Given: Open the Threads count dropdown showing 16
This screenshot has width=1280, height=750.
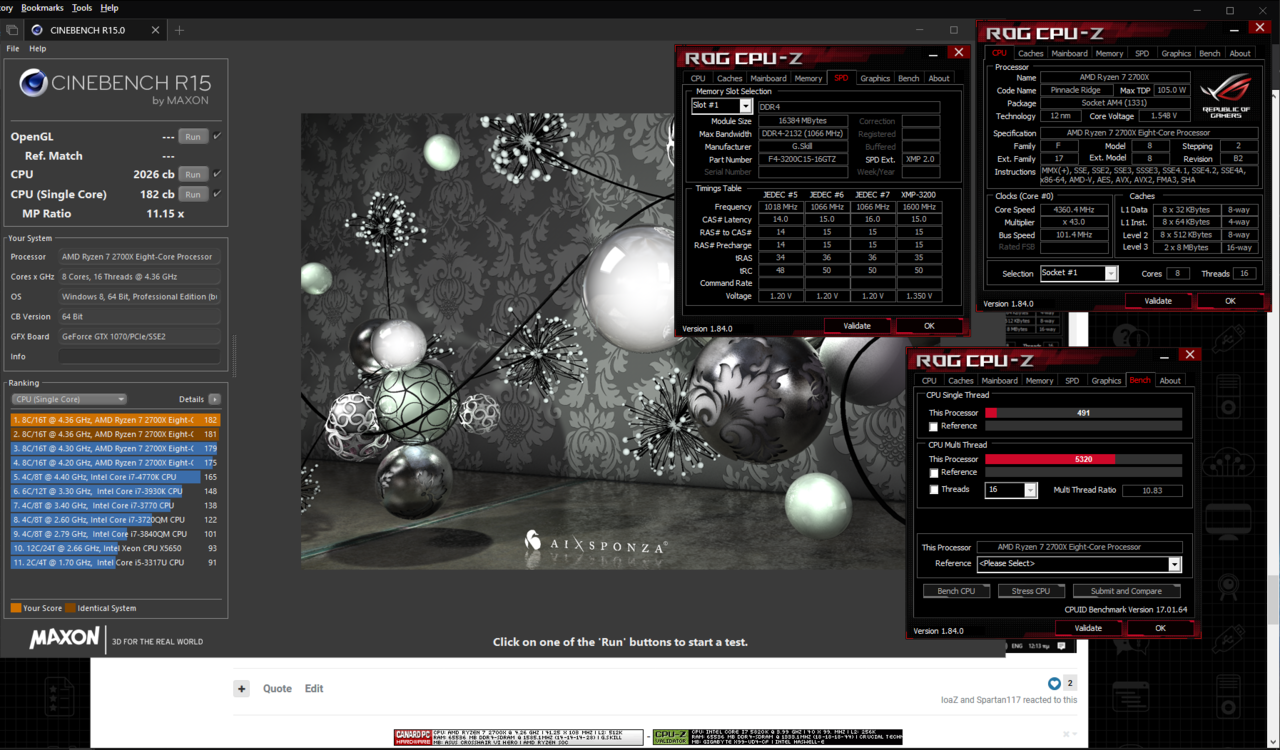Looking at the screenshot, I should point(1011,490).
